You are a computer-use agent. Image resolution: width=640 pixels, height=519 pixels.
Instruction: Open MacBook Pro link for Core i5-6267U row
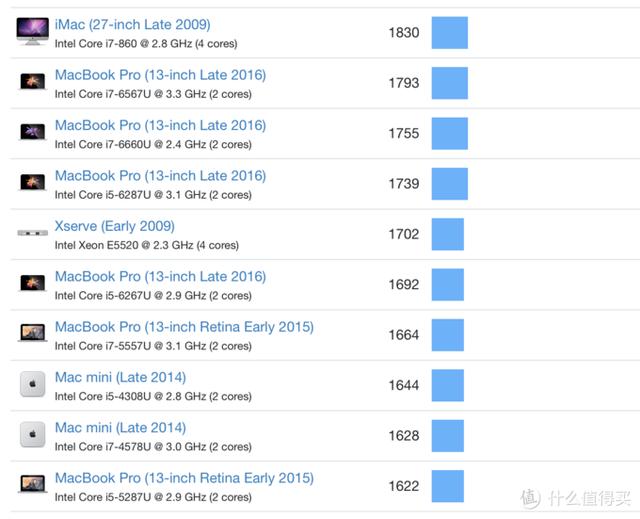[160, 277]
